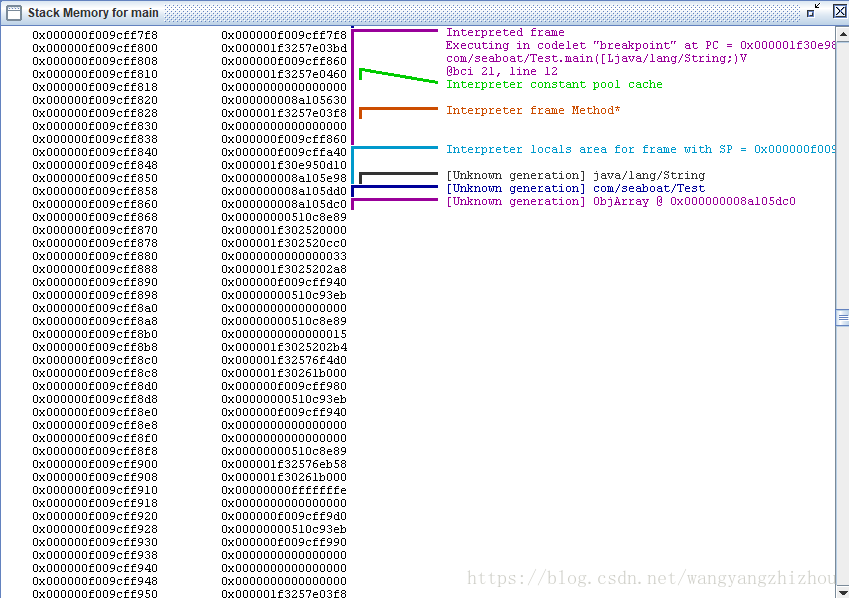Select the 'Executing in codelet "breakpoint"' annotation line
Image resolution: width=849 pixels, height=598 pixels.
click(x=641, y=46)
